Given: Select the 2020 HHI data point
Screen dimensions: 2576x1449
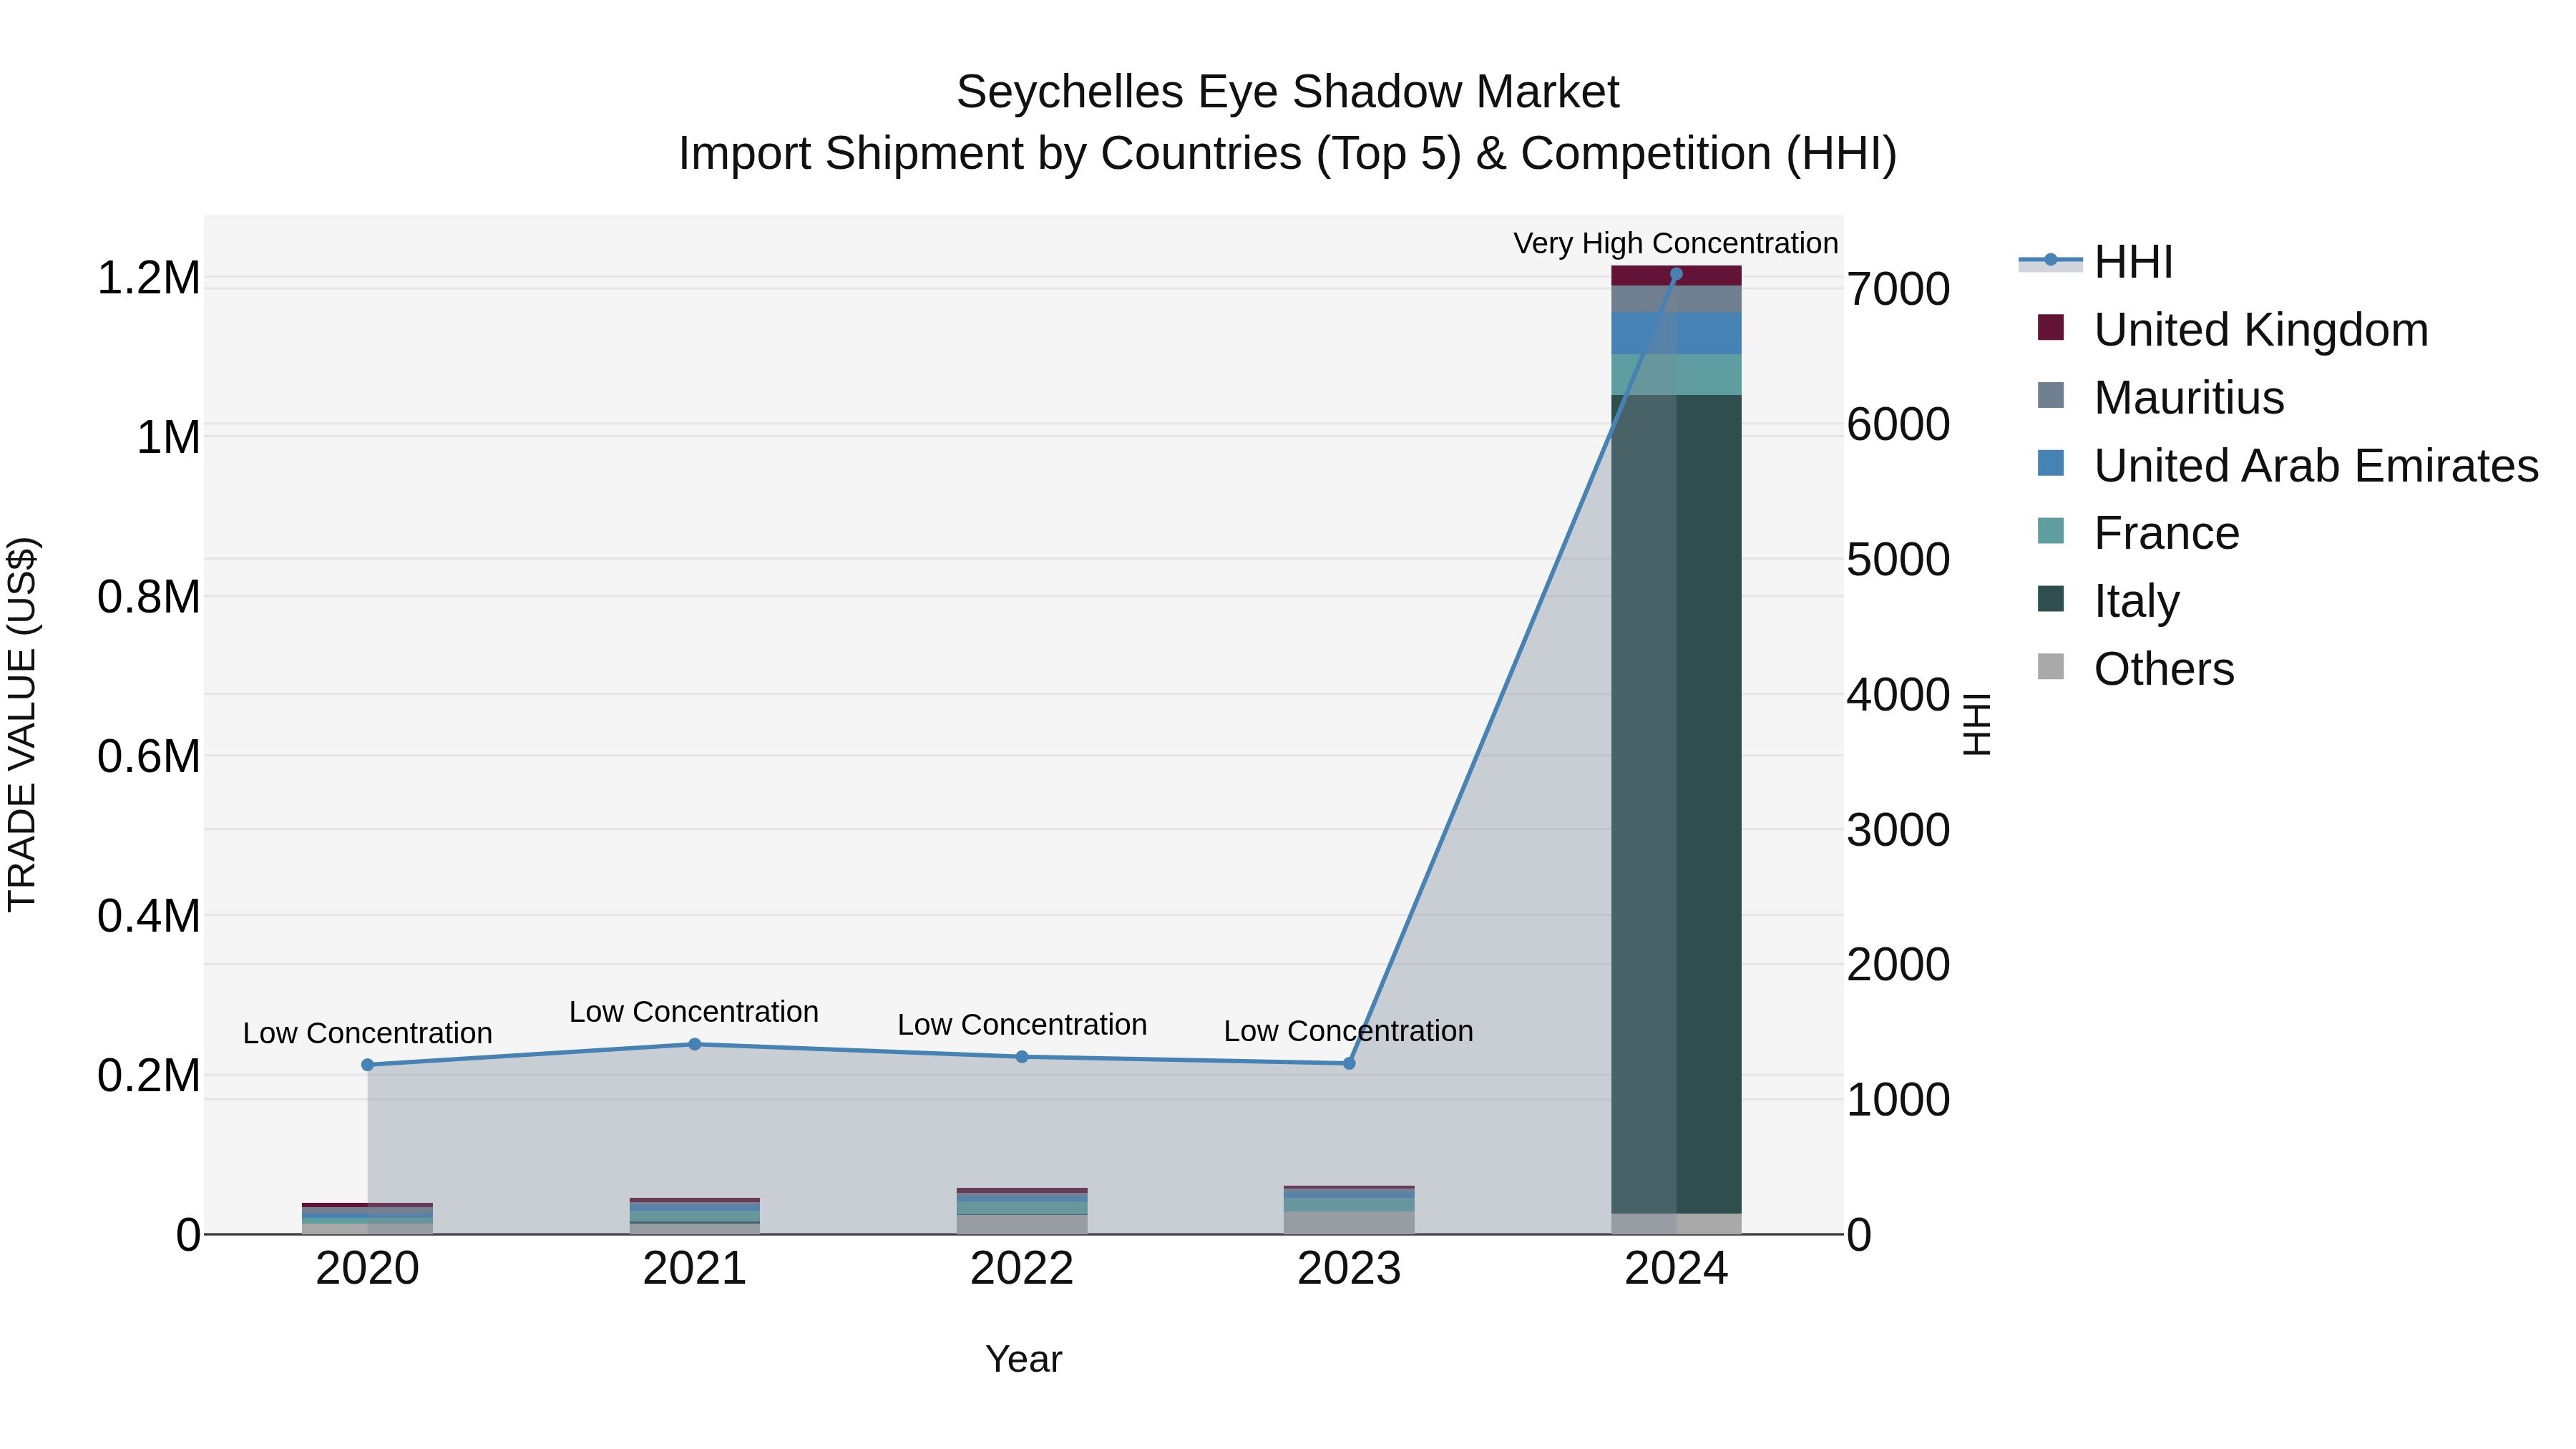Looking at the screenshot, I should [x=367, y=1065].
